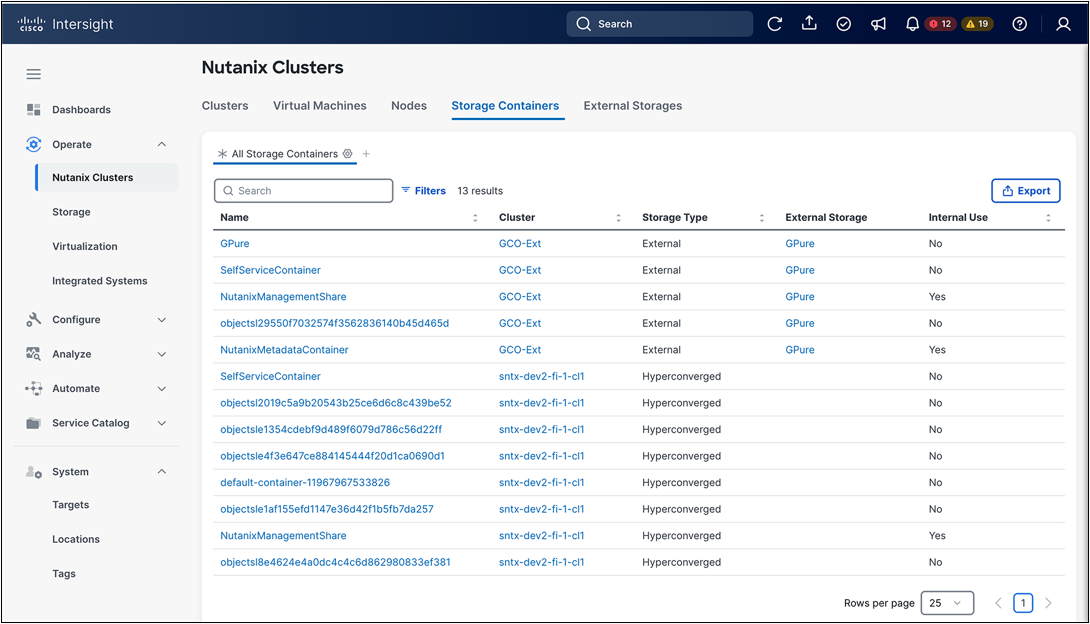Open default-container-11967967533826 link
Viewport: 1090px width, 624px height.
305,482
